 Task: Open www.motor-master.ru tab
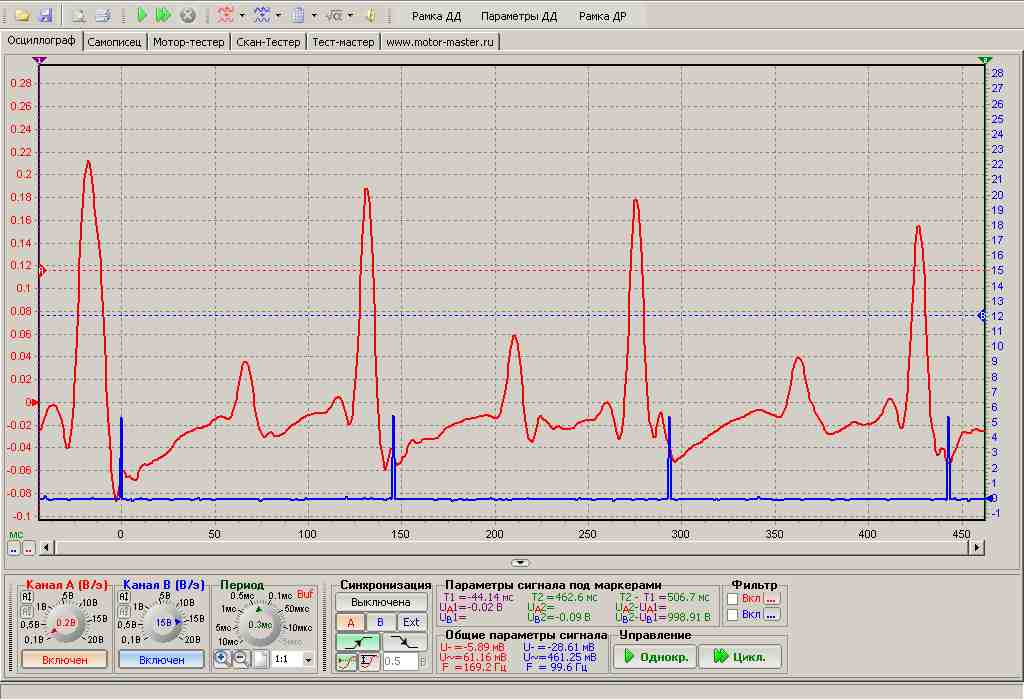coord(440,42)
